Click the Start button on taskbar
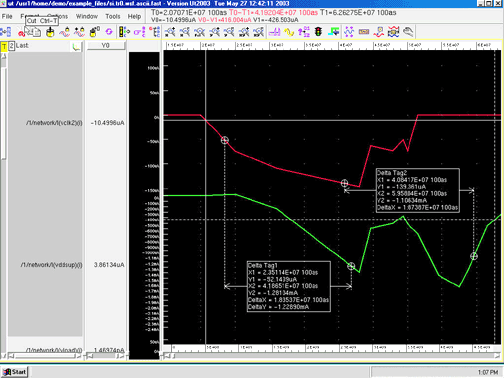 (15, 372)
